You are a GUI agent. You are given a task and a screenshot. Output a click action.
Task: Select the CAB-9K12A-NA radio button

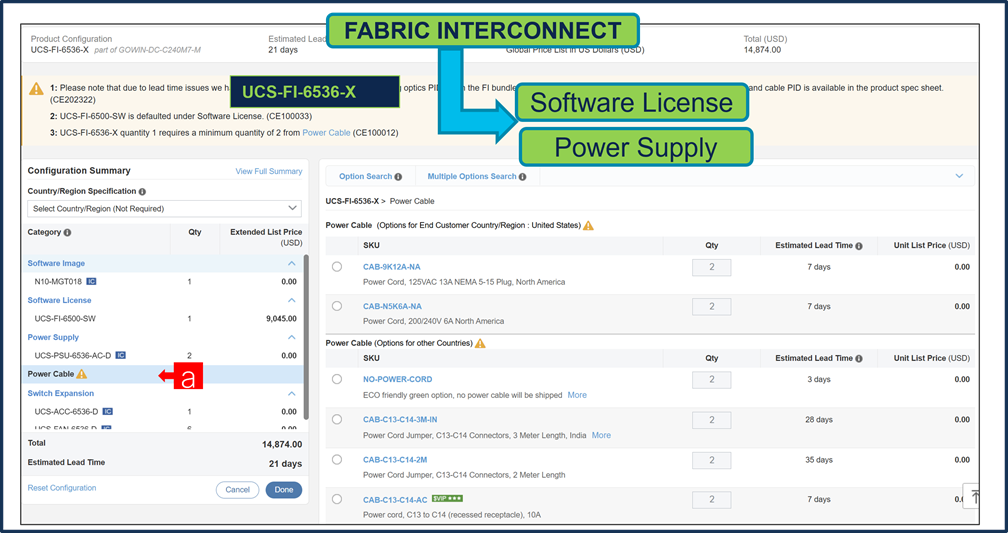[x=337, y=267]
